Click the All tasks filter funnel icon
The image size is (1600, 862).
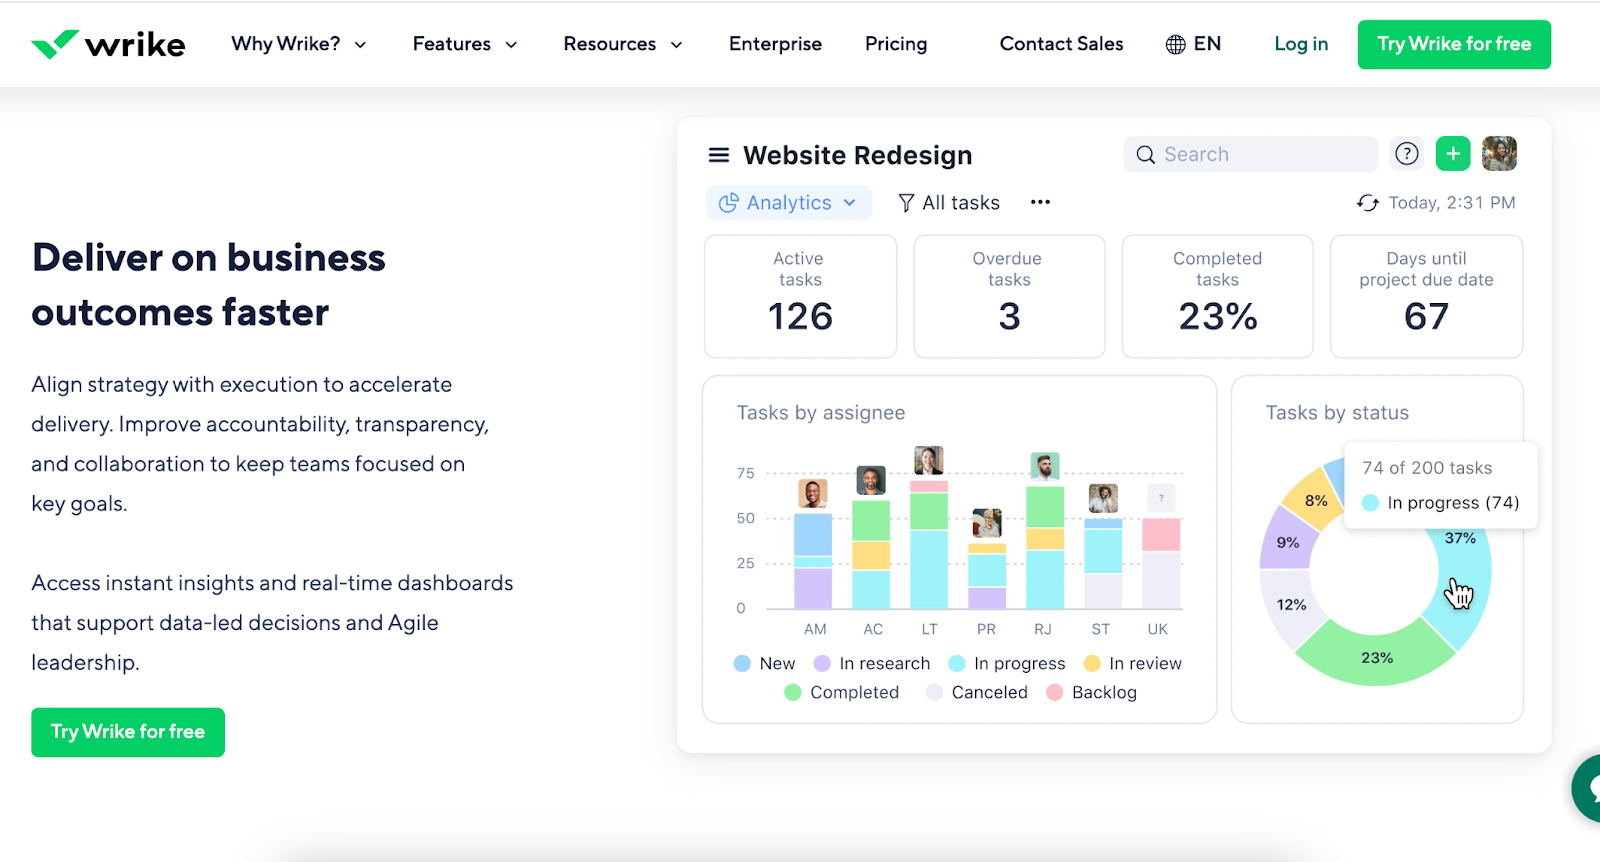906,203
